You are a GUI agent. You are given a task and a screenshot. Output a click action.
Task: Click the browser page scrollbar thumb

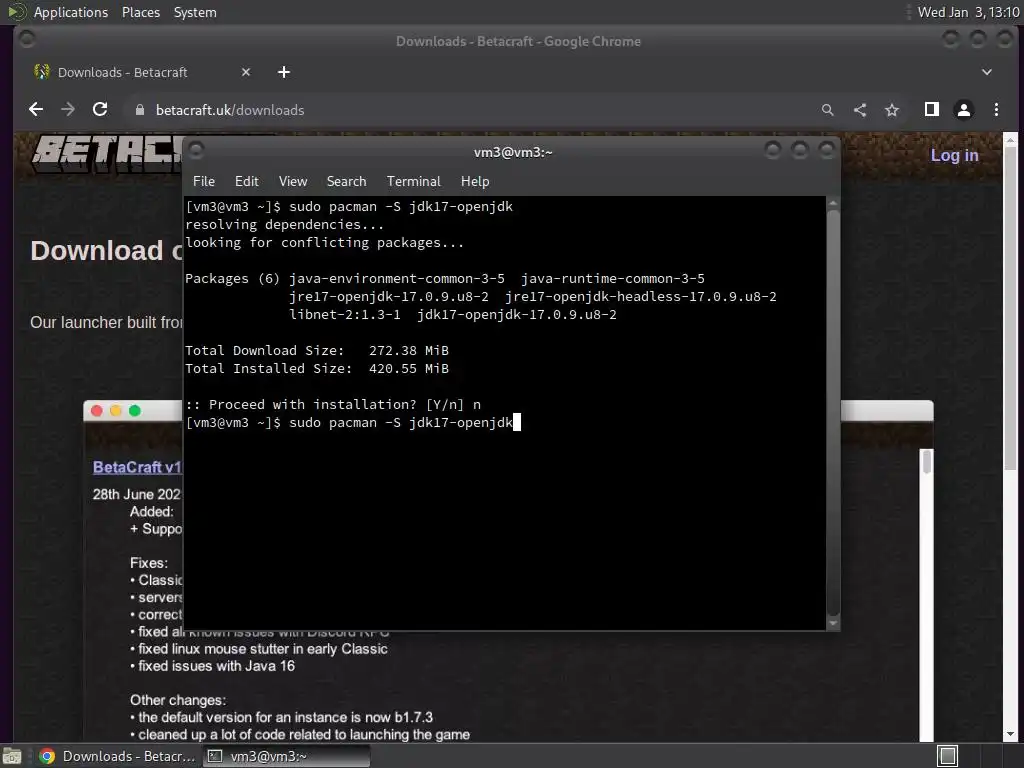point(1010,308)
